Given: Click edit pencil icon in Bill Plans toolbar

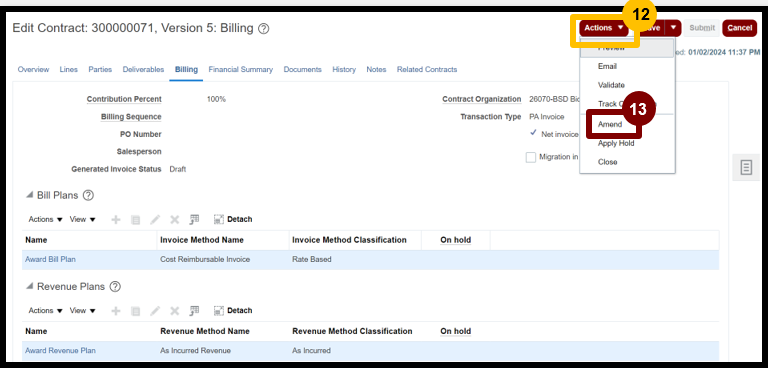Looking at the screenshot, I should click(155, 220).
